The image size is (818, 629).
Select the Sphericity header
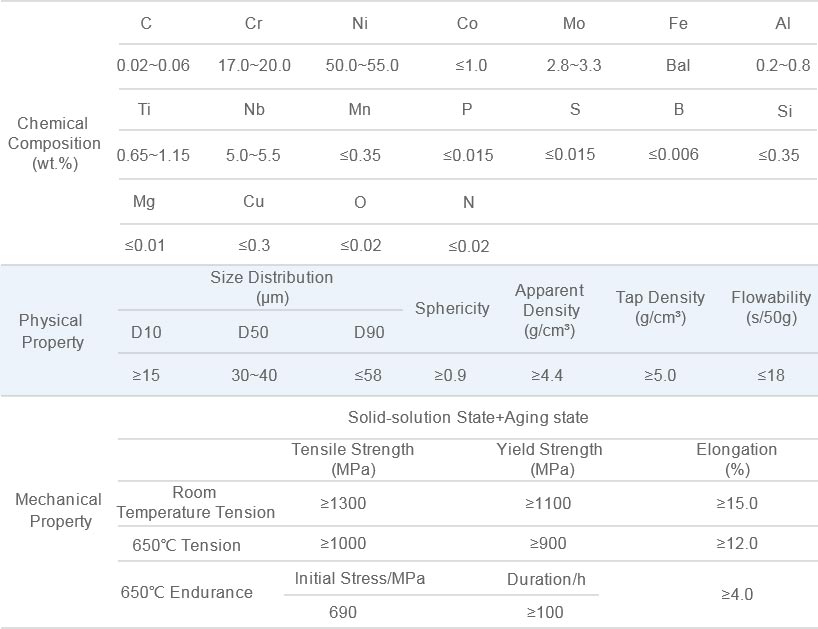452,309
